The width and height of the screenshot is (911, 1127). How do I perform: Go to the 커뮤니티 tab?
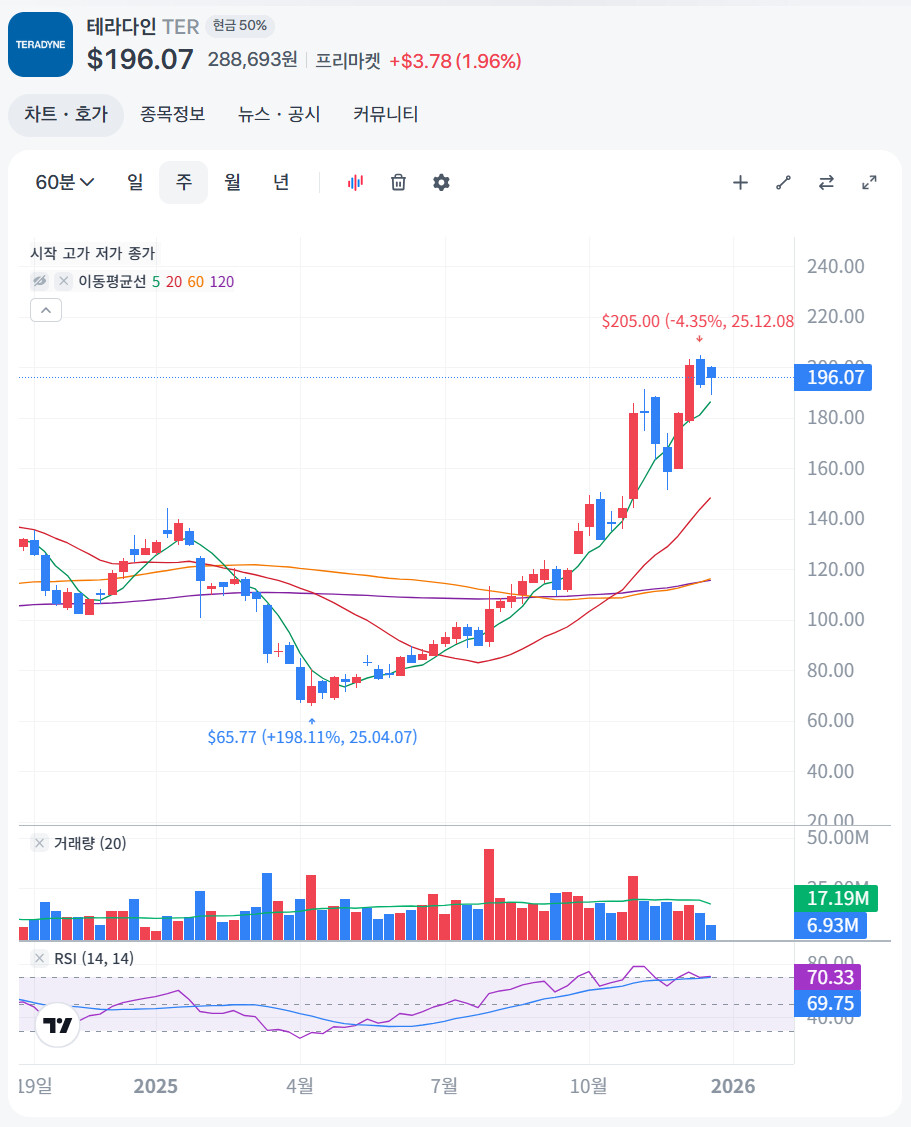tap(385, 114)
